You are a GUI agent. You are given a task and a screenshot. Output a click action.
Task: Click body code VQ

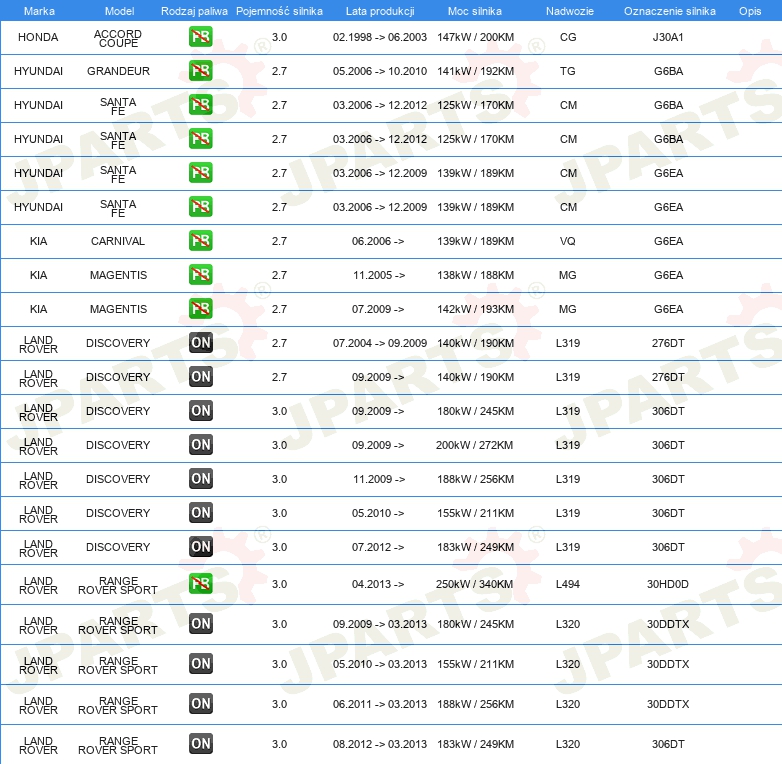pos(568,241)
